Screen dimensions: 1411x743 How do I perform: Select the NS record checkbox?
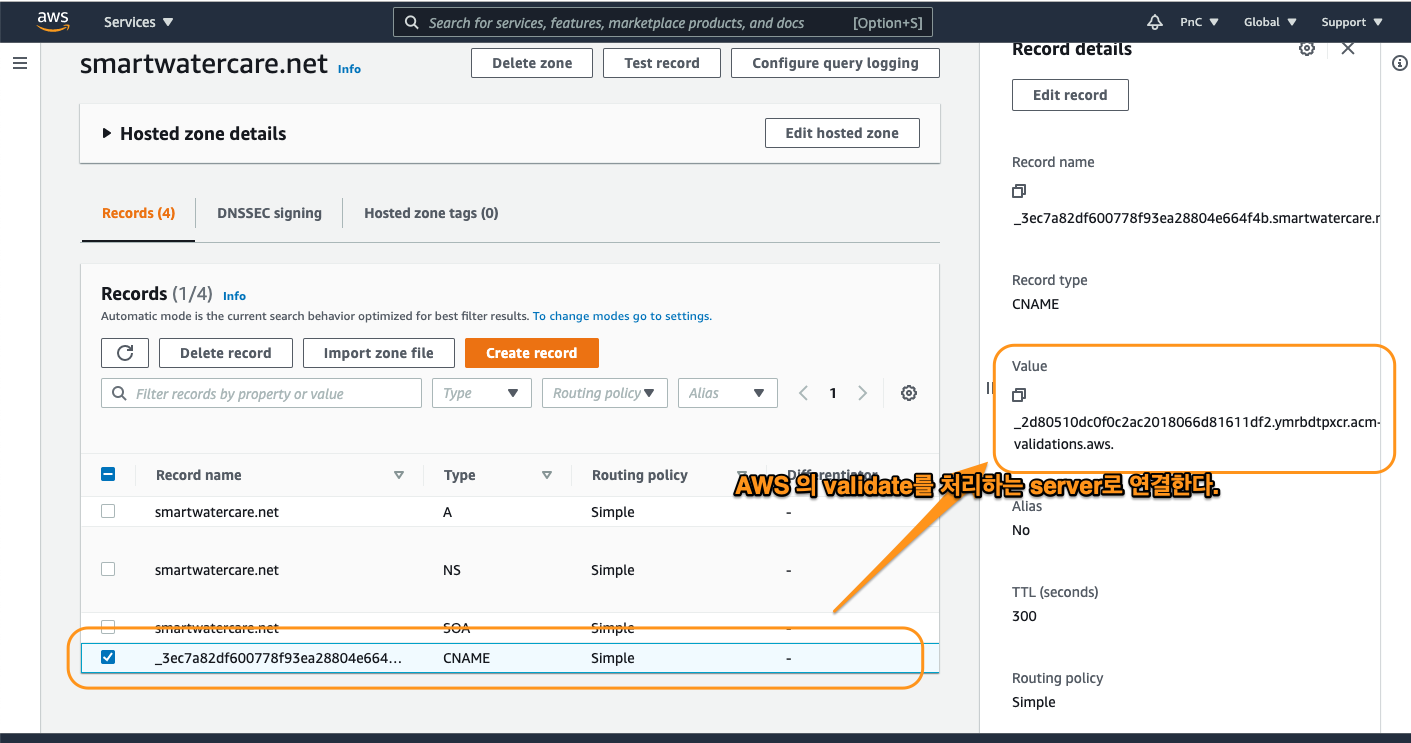(108, 569)
